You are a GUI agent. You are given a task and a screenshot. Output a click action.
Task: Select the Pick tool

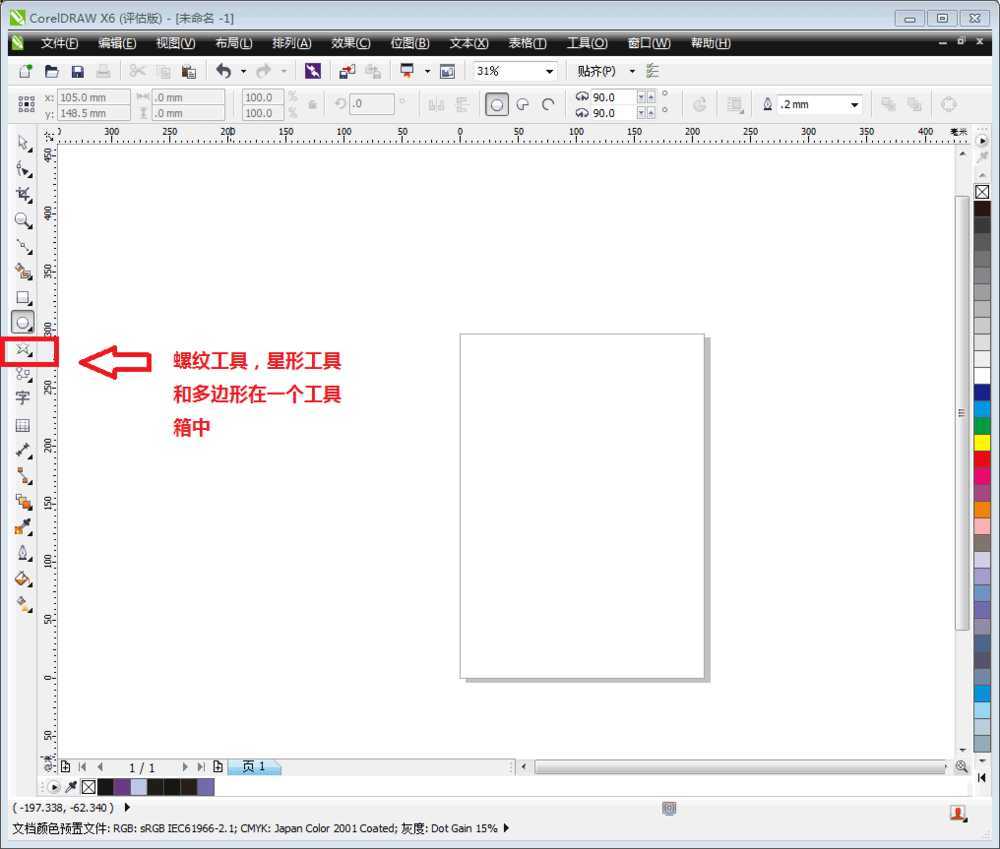point(23,143)
